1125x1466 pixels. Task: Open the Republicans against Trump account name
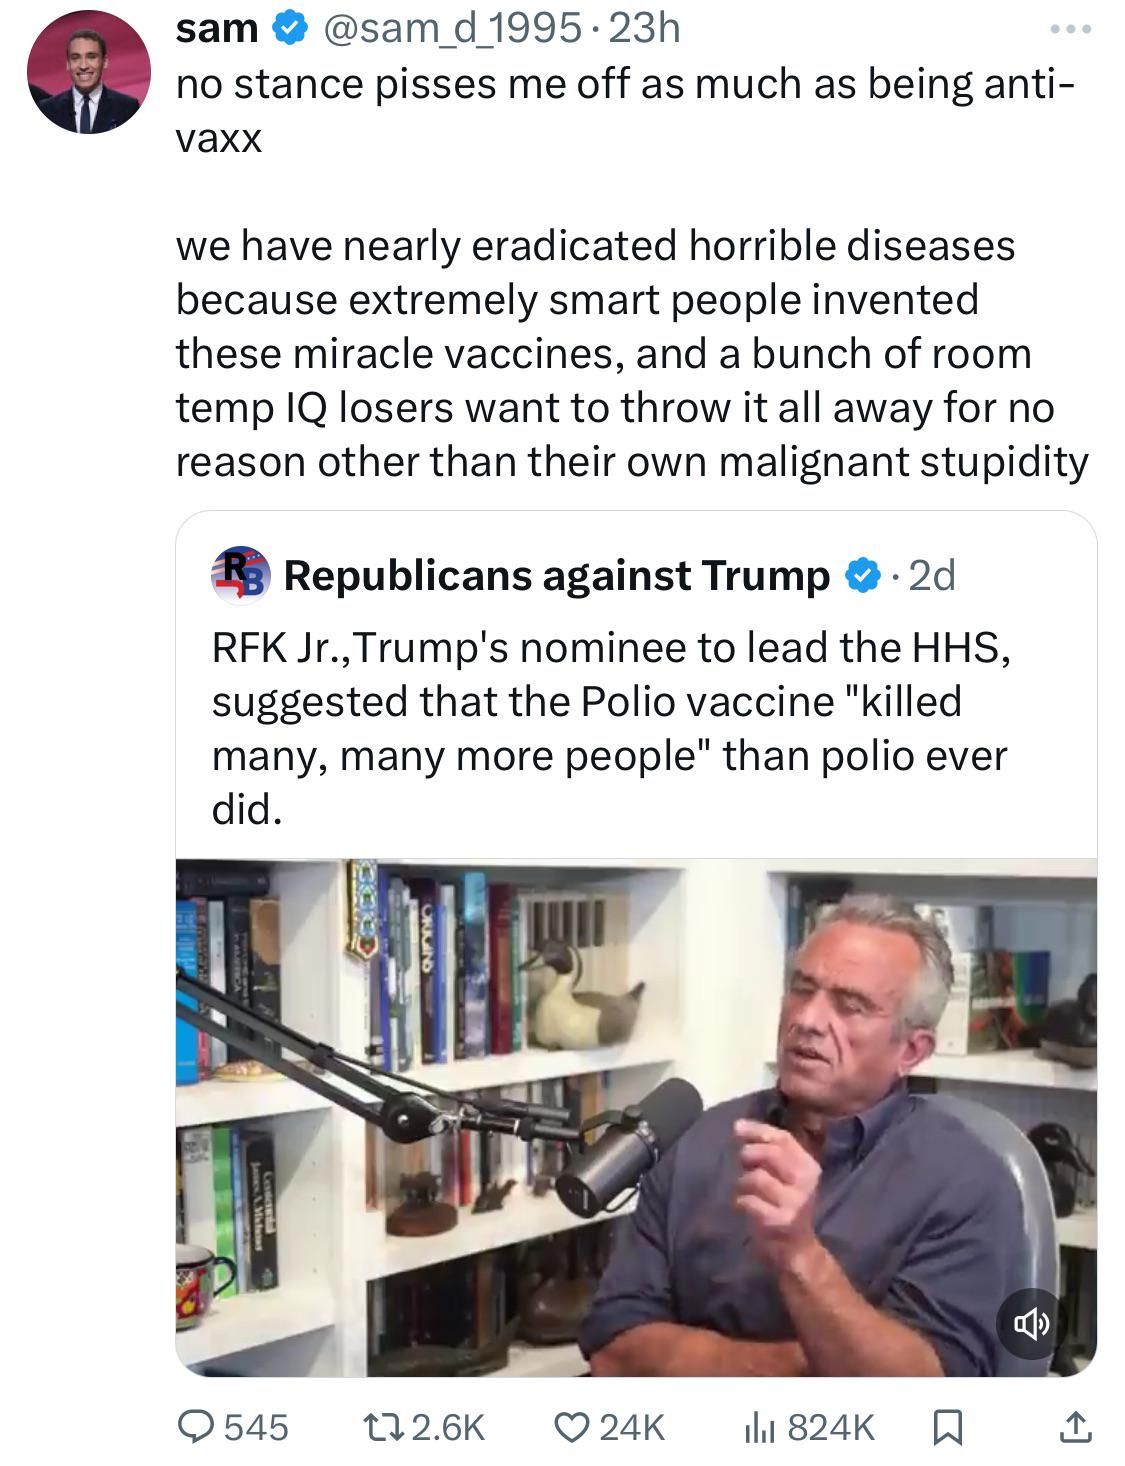[x=556, y=575]
